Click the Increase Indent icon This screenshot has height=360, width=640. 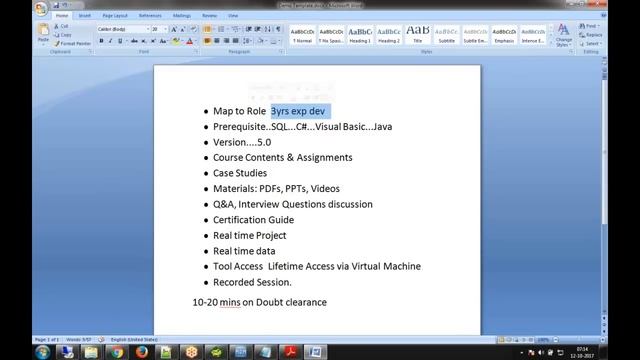pyautogui.click(x=258, y=29)
